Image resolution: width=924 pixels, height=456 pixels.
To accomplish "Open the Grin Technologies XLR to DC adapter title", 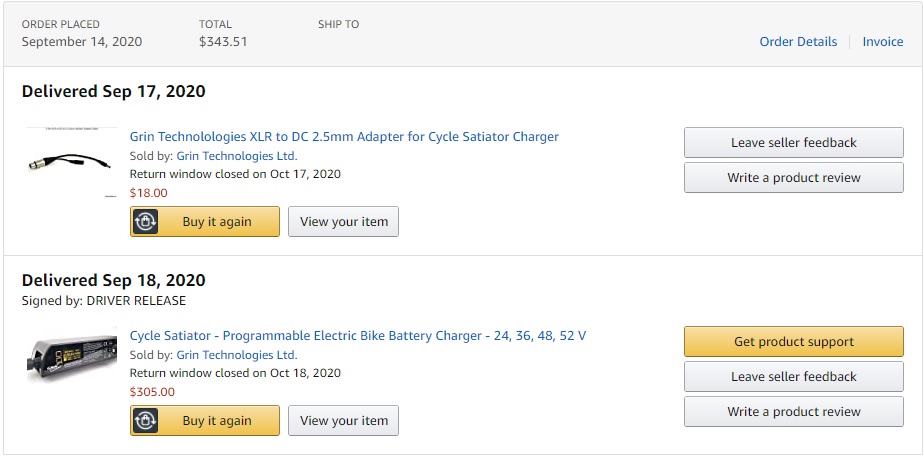I will click(x=344, y=137).
